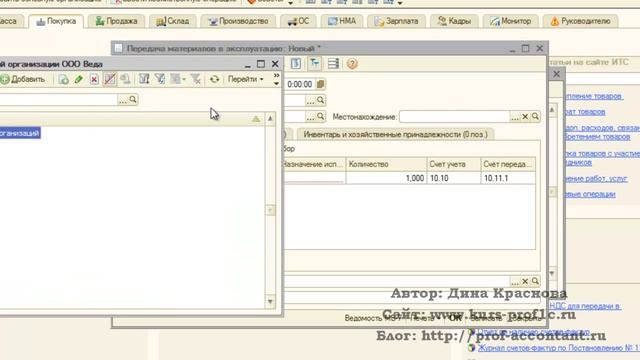Switch to the Продажа tab

[x=116, y=21]
